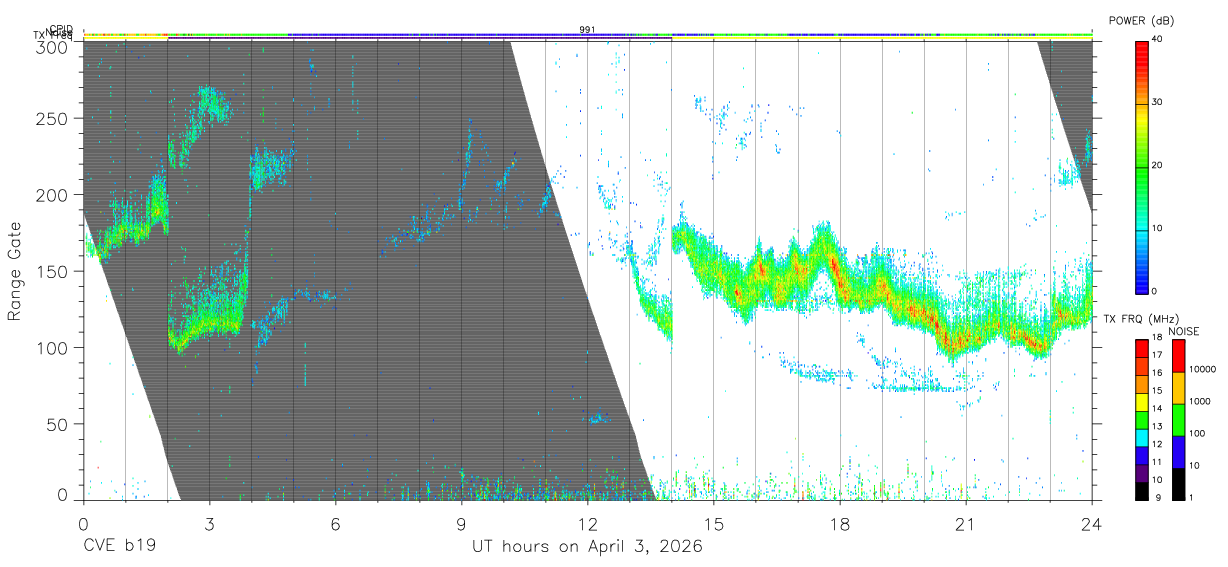Image resolution: width=1228 pixels, height=567 pixels.
Task: Click the 150 tick on the Range Gate axis
Action: [52, 271]
